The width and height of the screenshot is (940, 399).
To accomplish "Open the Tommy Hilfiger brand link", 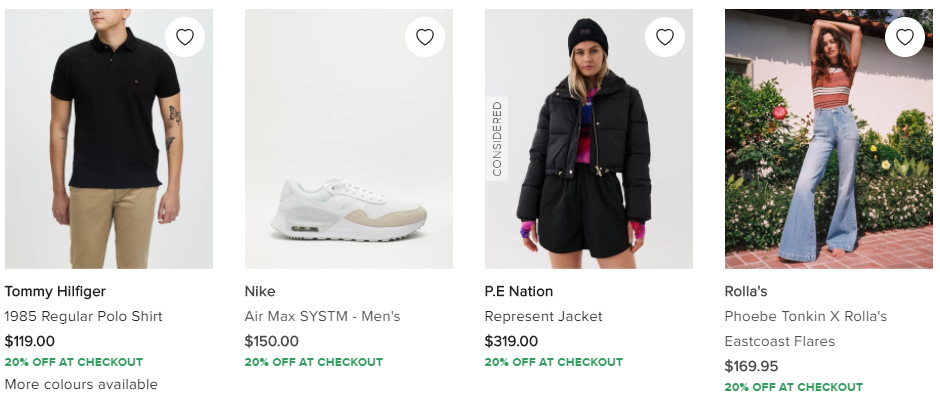I will (x=55, y=292).
